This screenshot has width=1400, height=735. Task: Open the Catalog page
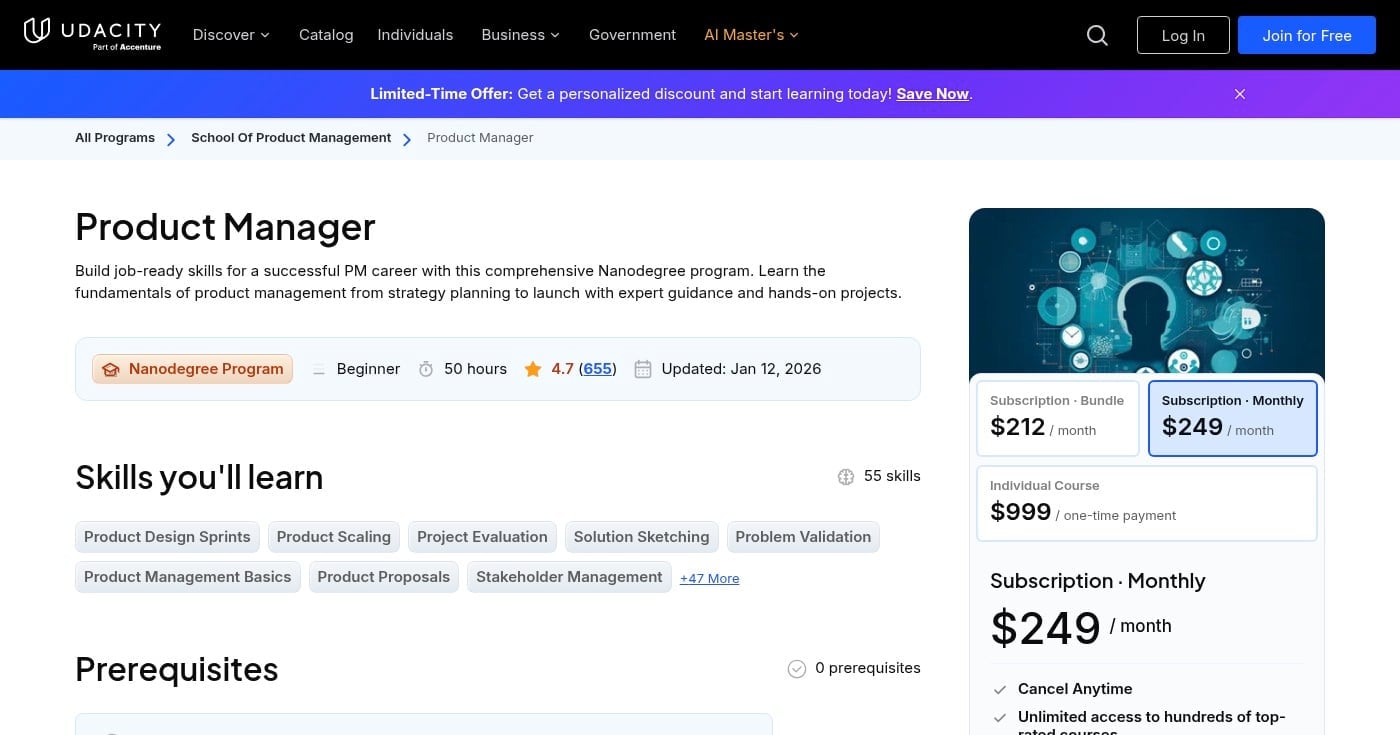(326, 35)
